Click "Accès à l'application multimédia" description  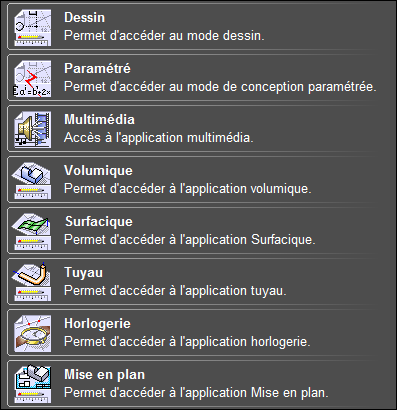(159, 137)
